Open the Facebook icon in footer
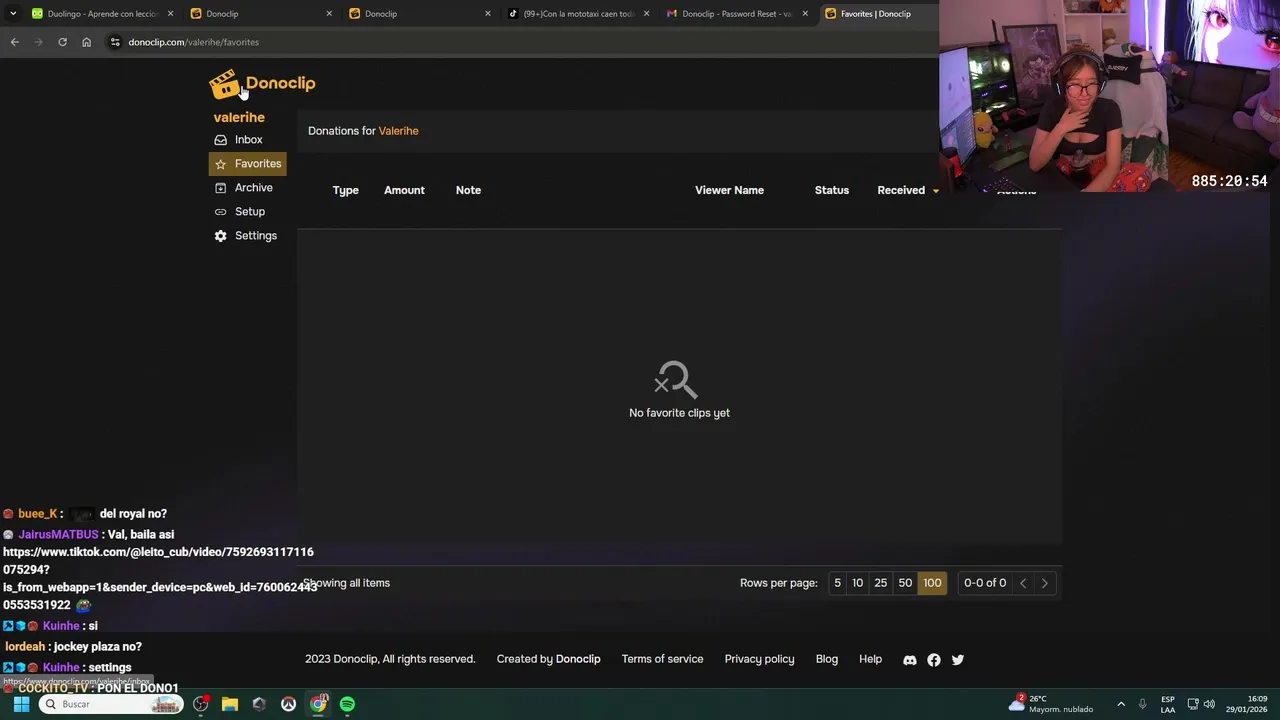This screenshot has width=1280, height=720. [x=934, y=660]
